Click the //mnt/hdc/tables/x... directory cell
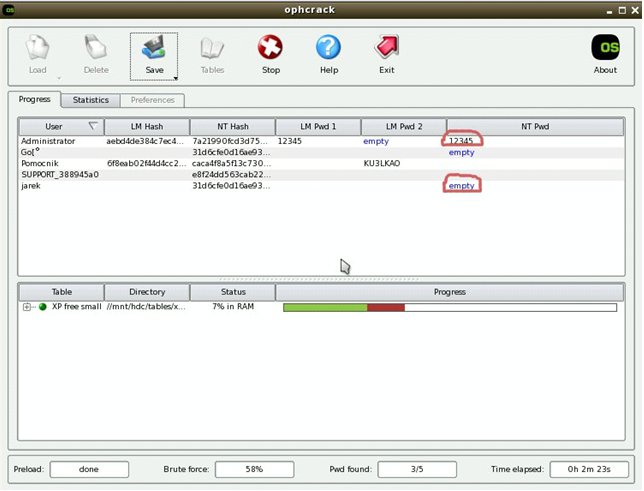 click(146, 307)
